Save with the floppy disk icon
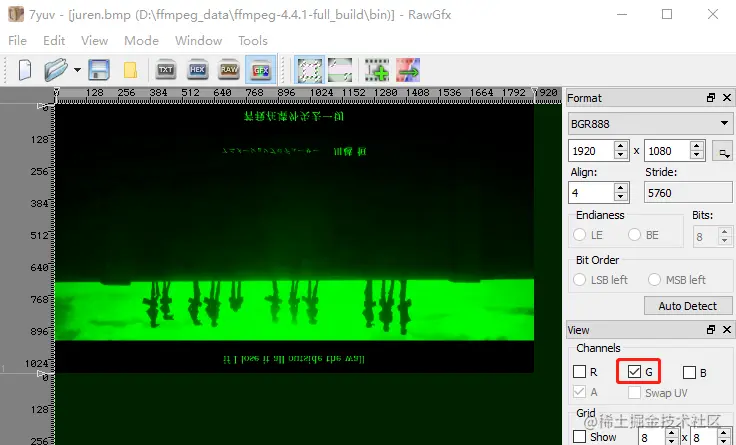The width and height of the screenshot is (736, 445). (99, 70)
